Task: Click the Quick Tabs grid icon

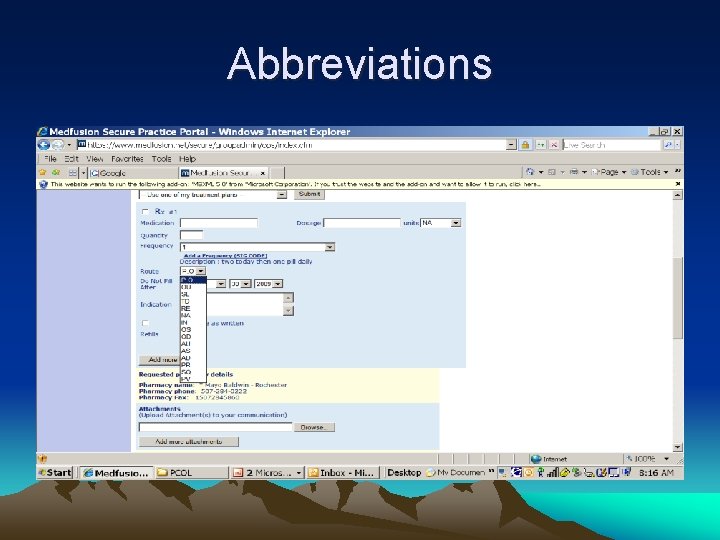Action: (73, 173)
